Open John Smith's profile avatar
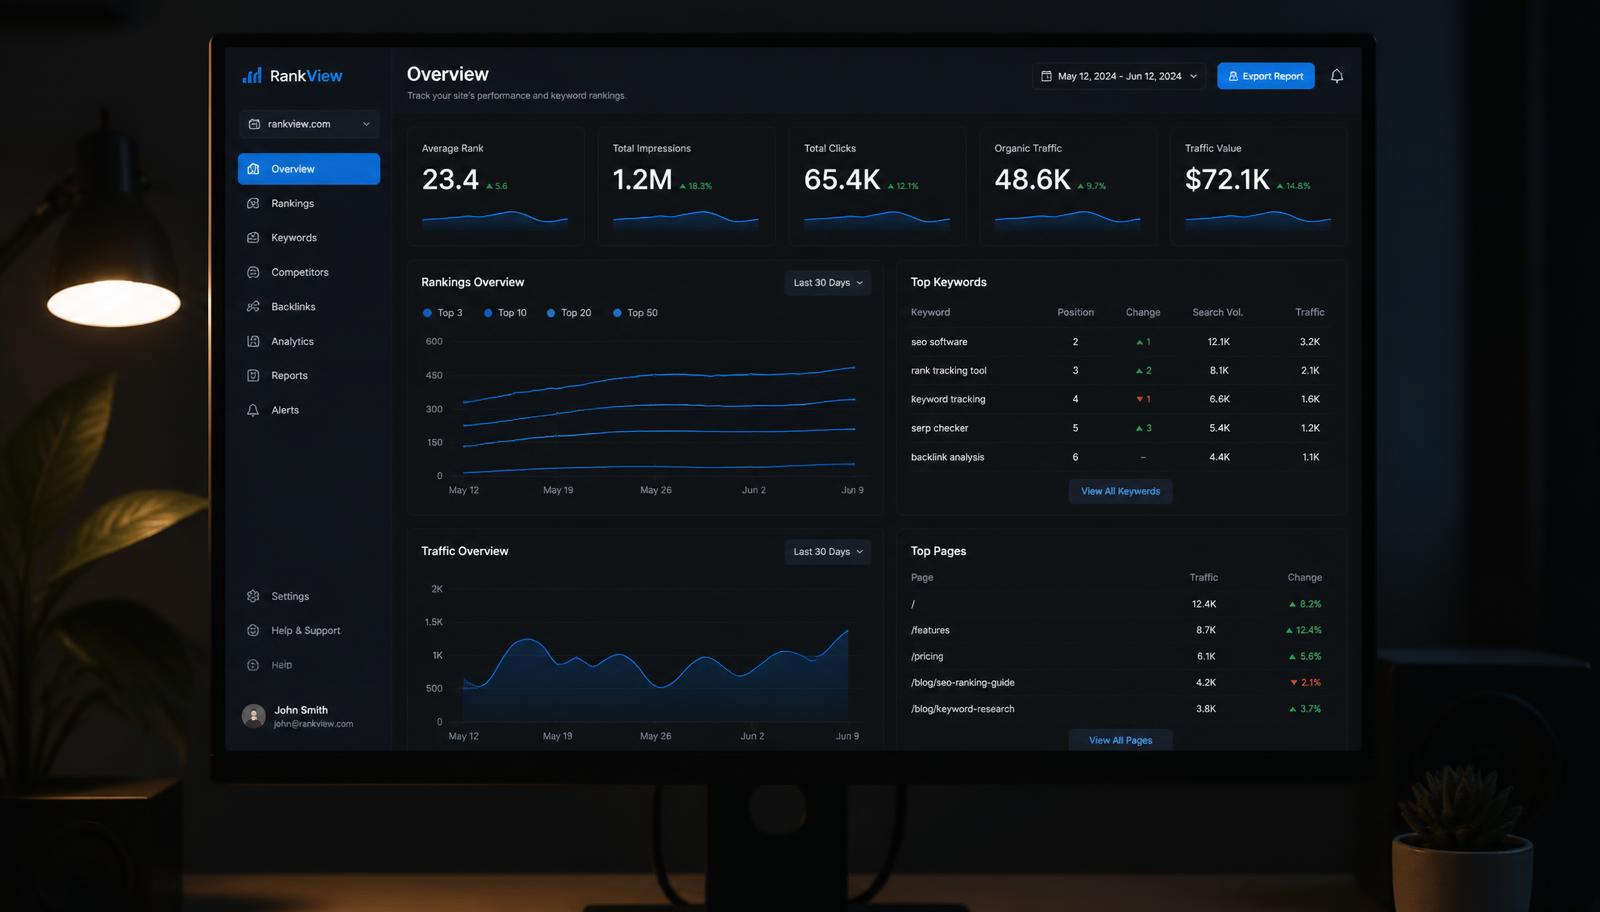 pyautogui.click(x=254, y=716)
